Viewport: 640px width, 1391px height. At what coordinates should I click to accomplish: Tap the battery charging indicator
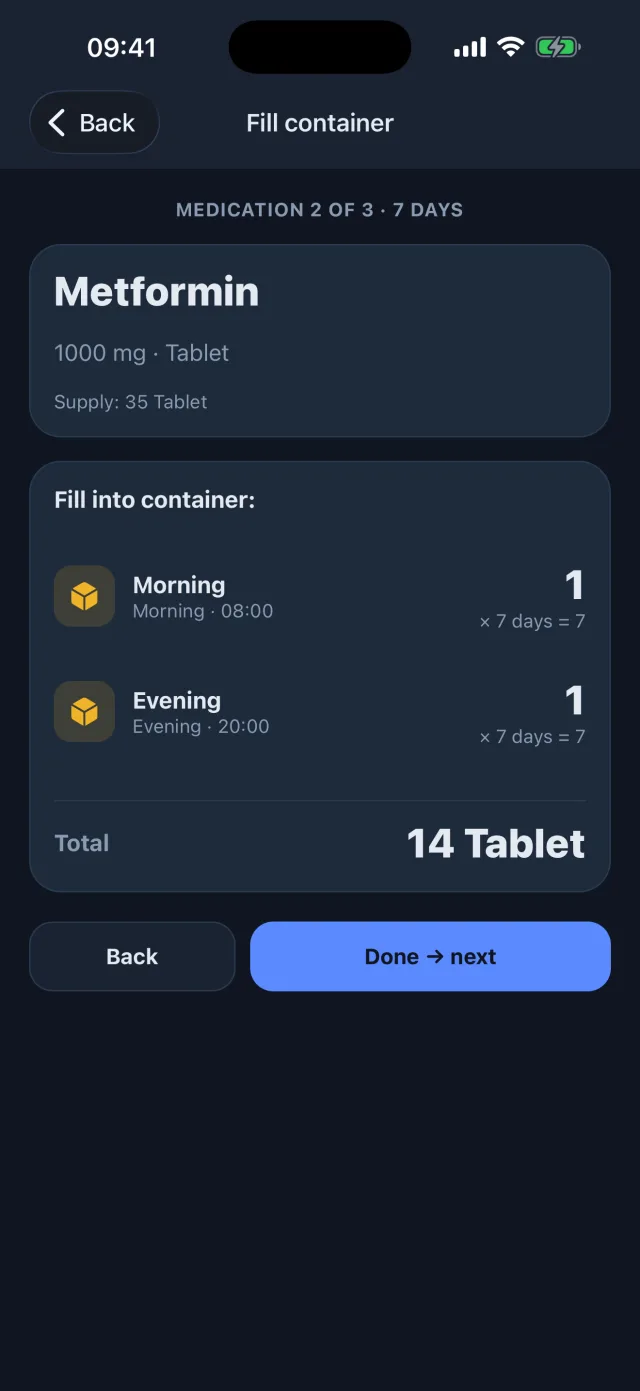coord(558,47)
